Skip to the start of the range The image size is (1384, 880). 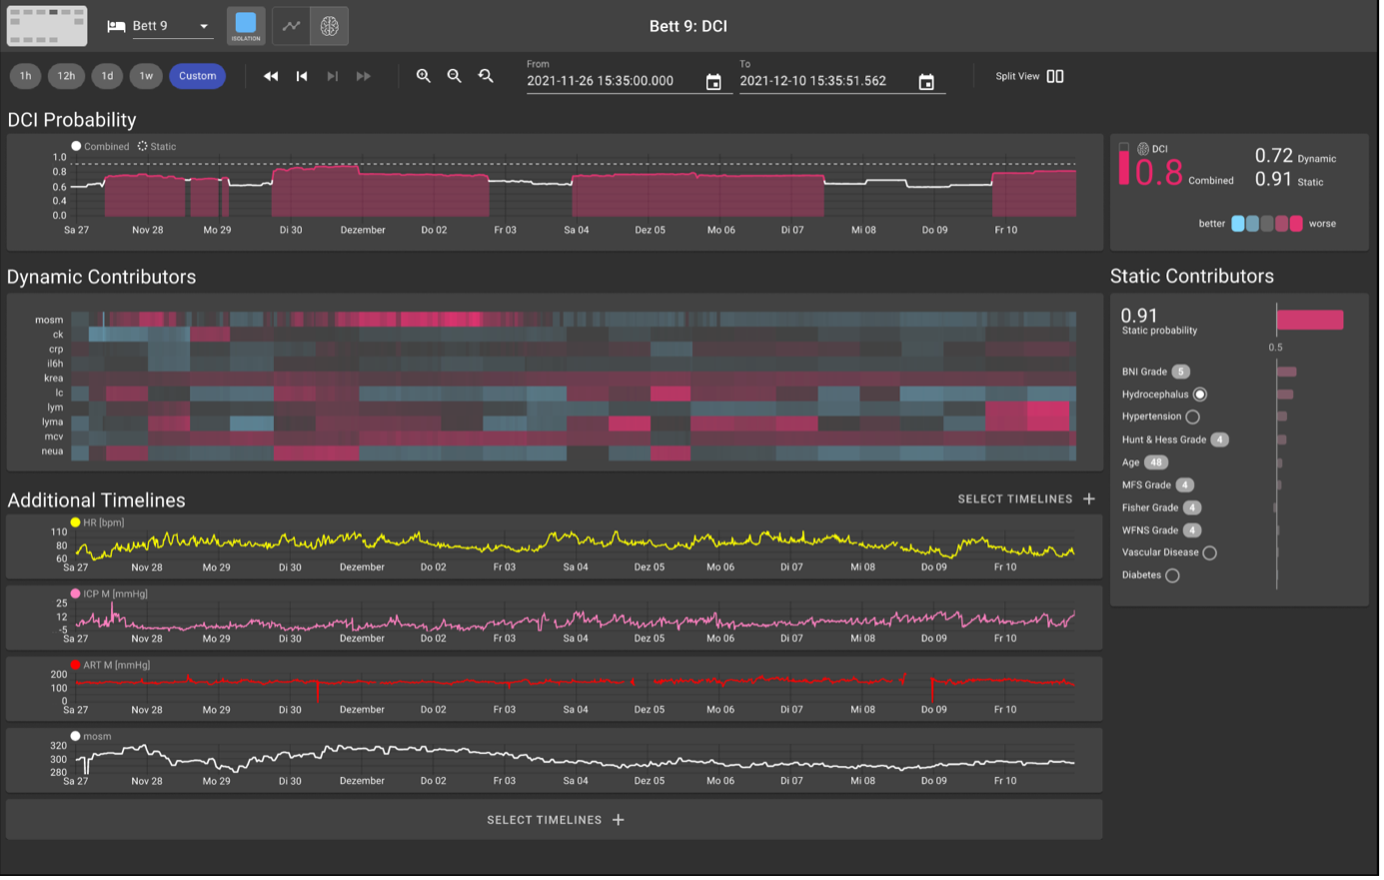click(x=302, y=76)
